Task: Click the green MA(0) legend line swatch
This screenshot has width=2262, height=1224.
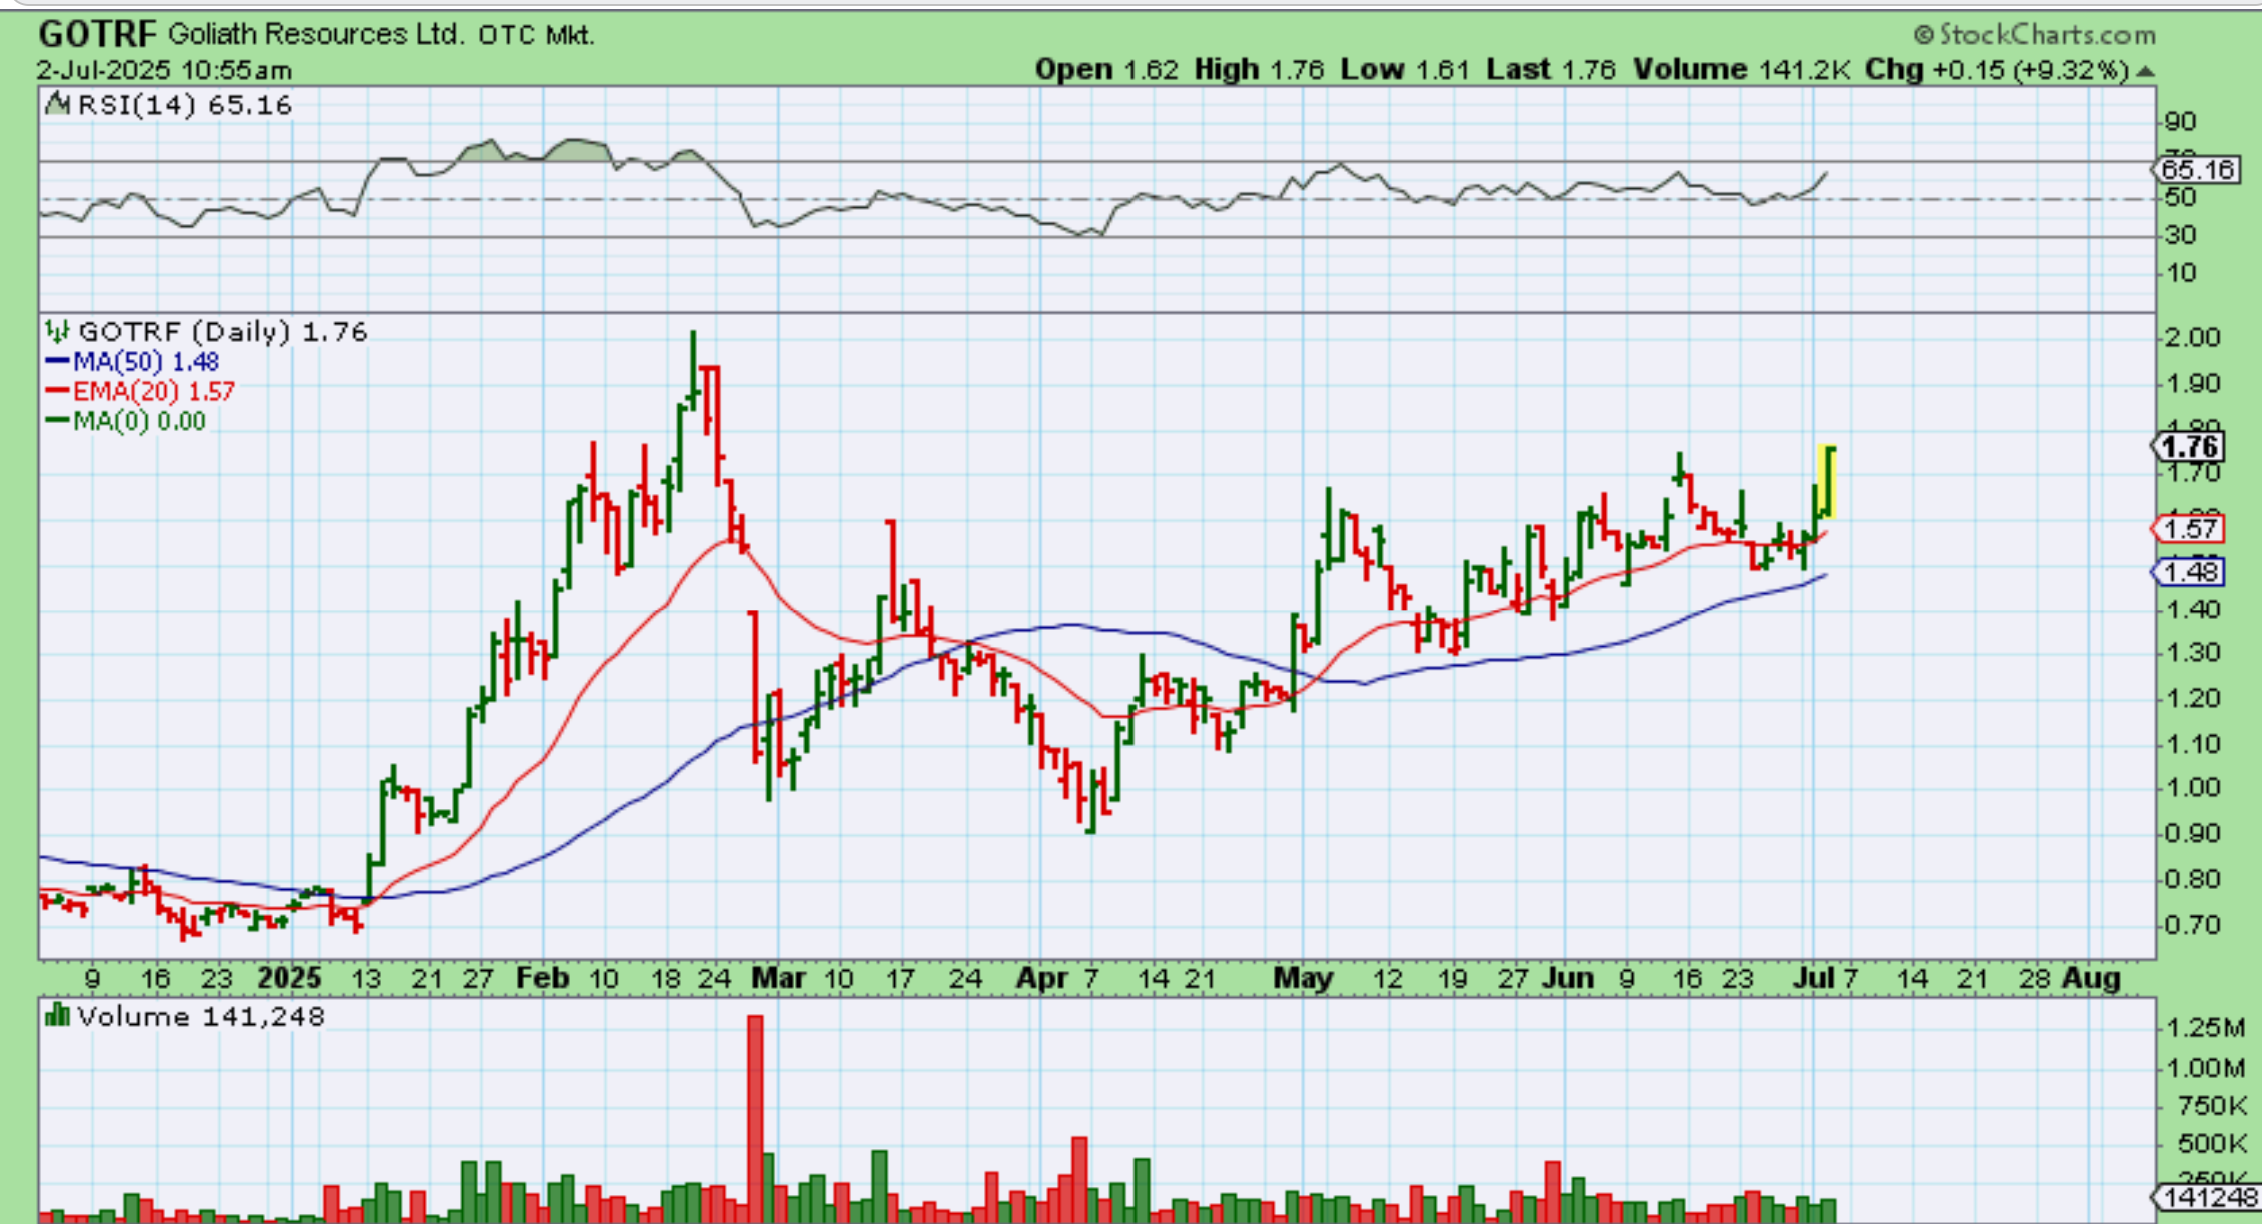Action: click(x=57, y=421)
